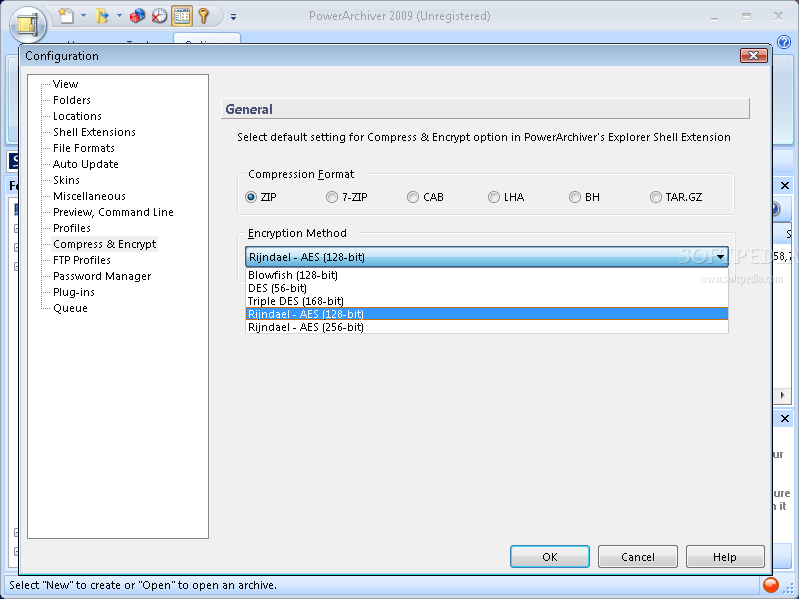Expand the Open archive dropdown arrow
This screenshot has height=599, width=799.
[119, 16]
